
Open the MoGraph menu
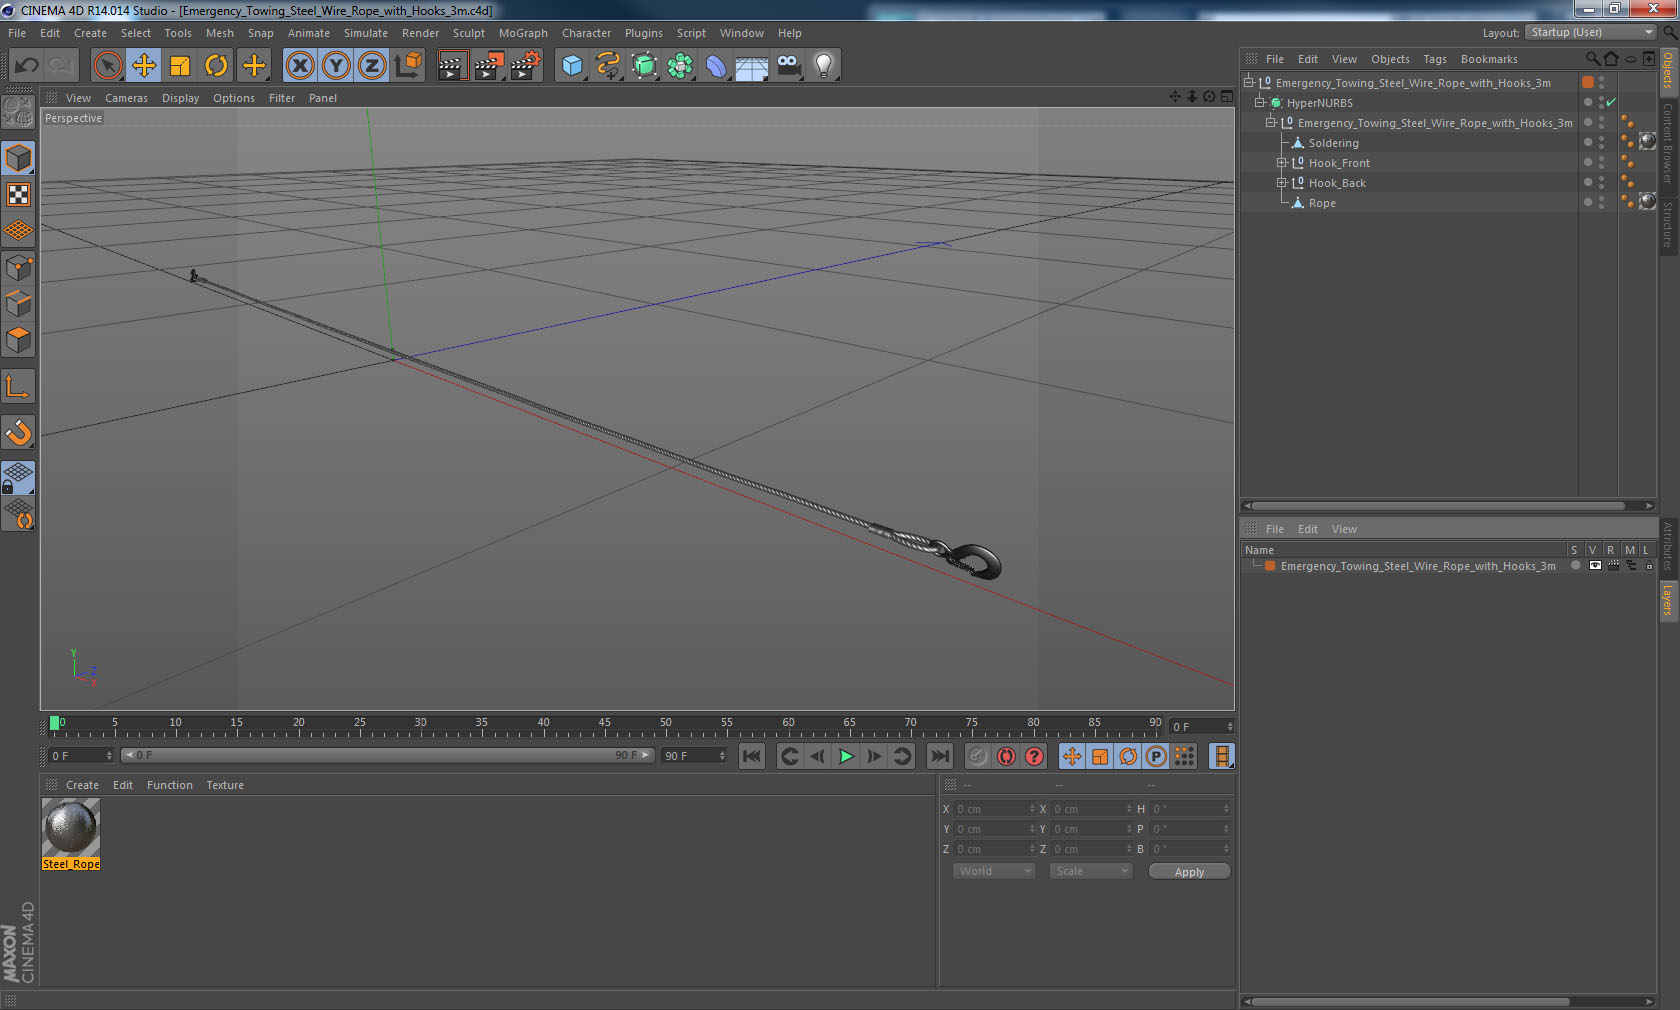523,33
